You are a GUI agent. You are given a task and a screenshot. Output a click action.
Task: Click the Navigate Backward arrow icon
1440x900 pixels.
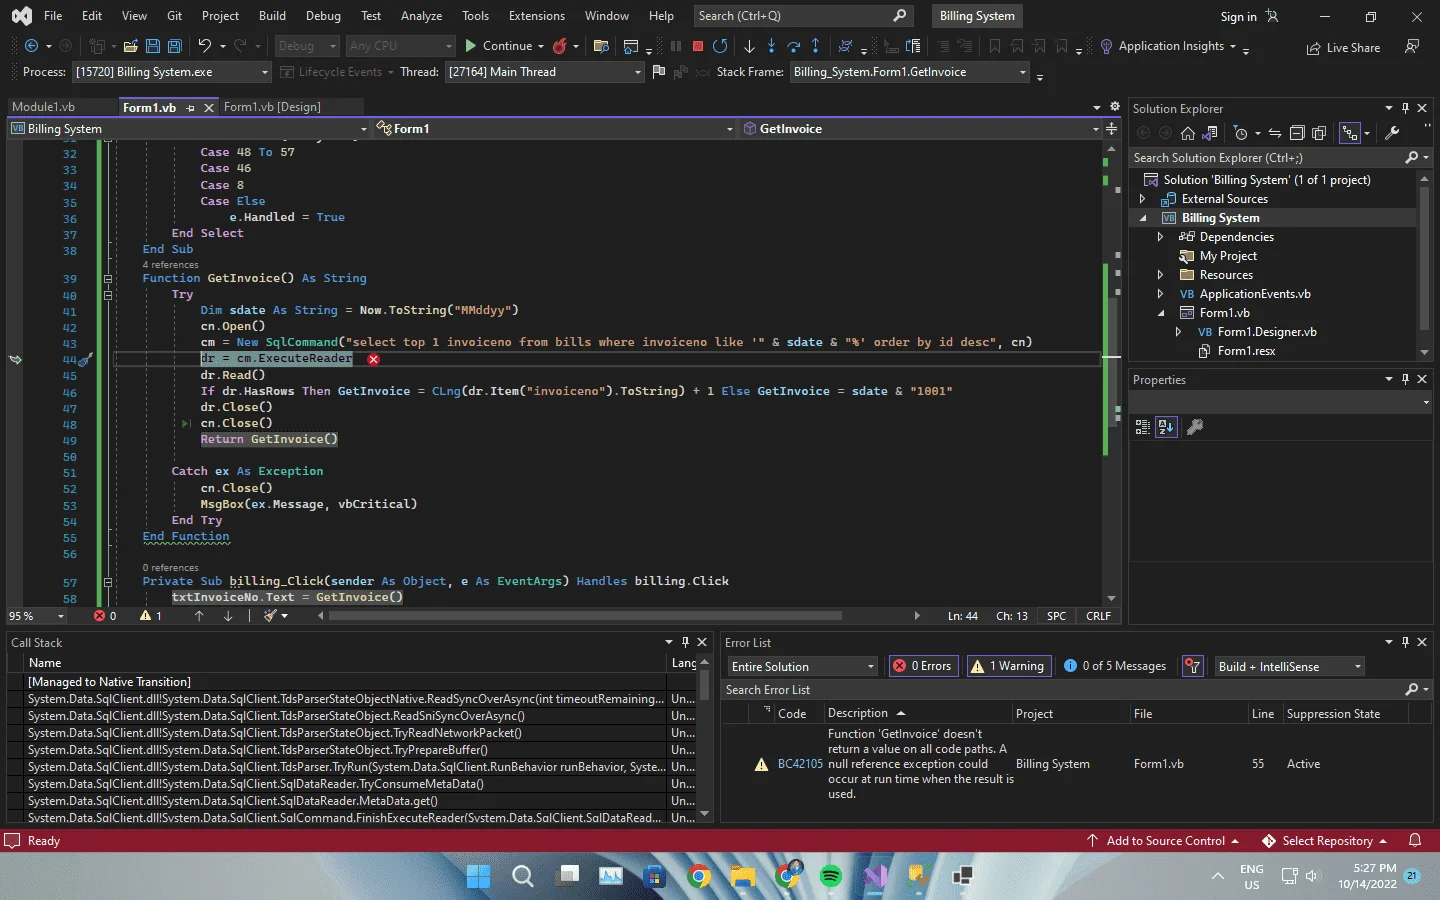click(x=31, y=46)
